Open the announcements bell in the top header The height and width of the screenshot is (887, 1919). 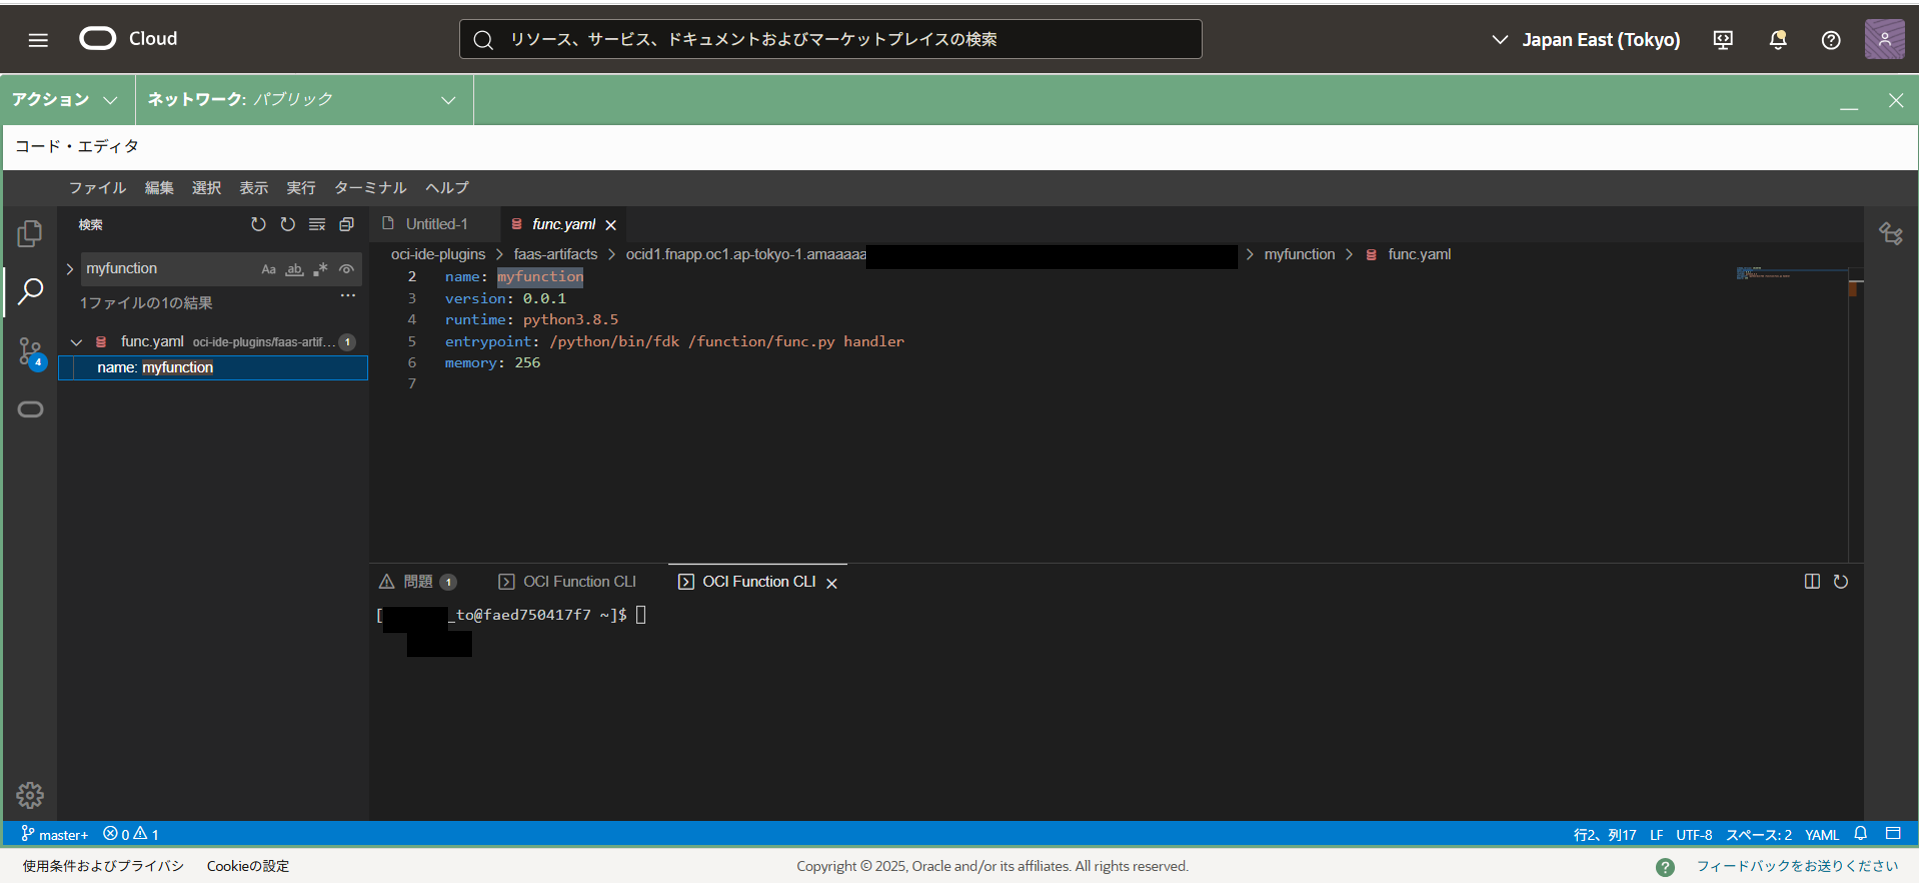(x=1778, y=40)
